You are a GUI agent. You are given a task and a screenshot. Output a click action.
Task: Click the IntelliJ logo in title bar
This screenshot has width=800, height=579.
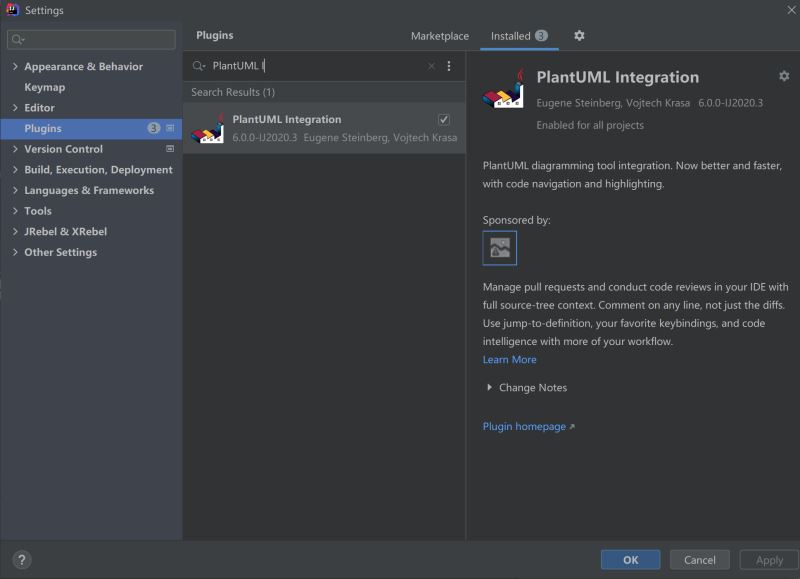tap(12, 10)
